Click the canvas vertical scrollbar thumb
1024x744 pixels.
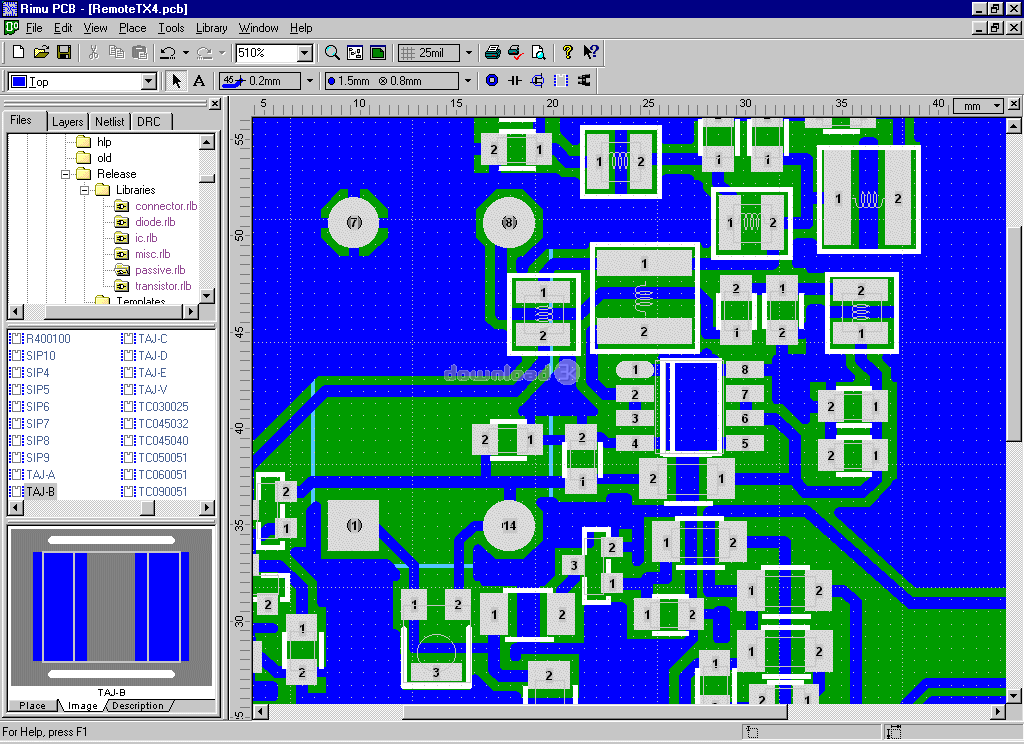[x=1014, y=334]
